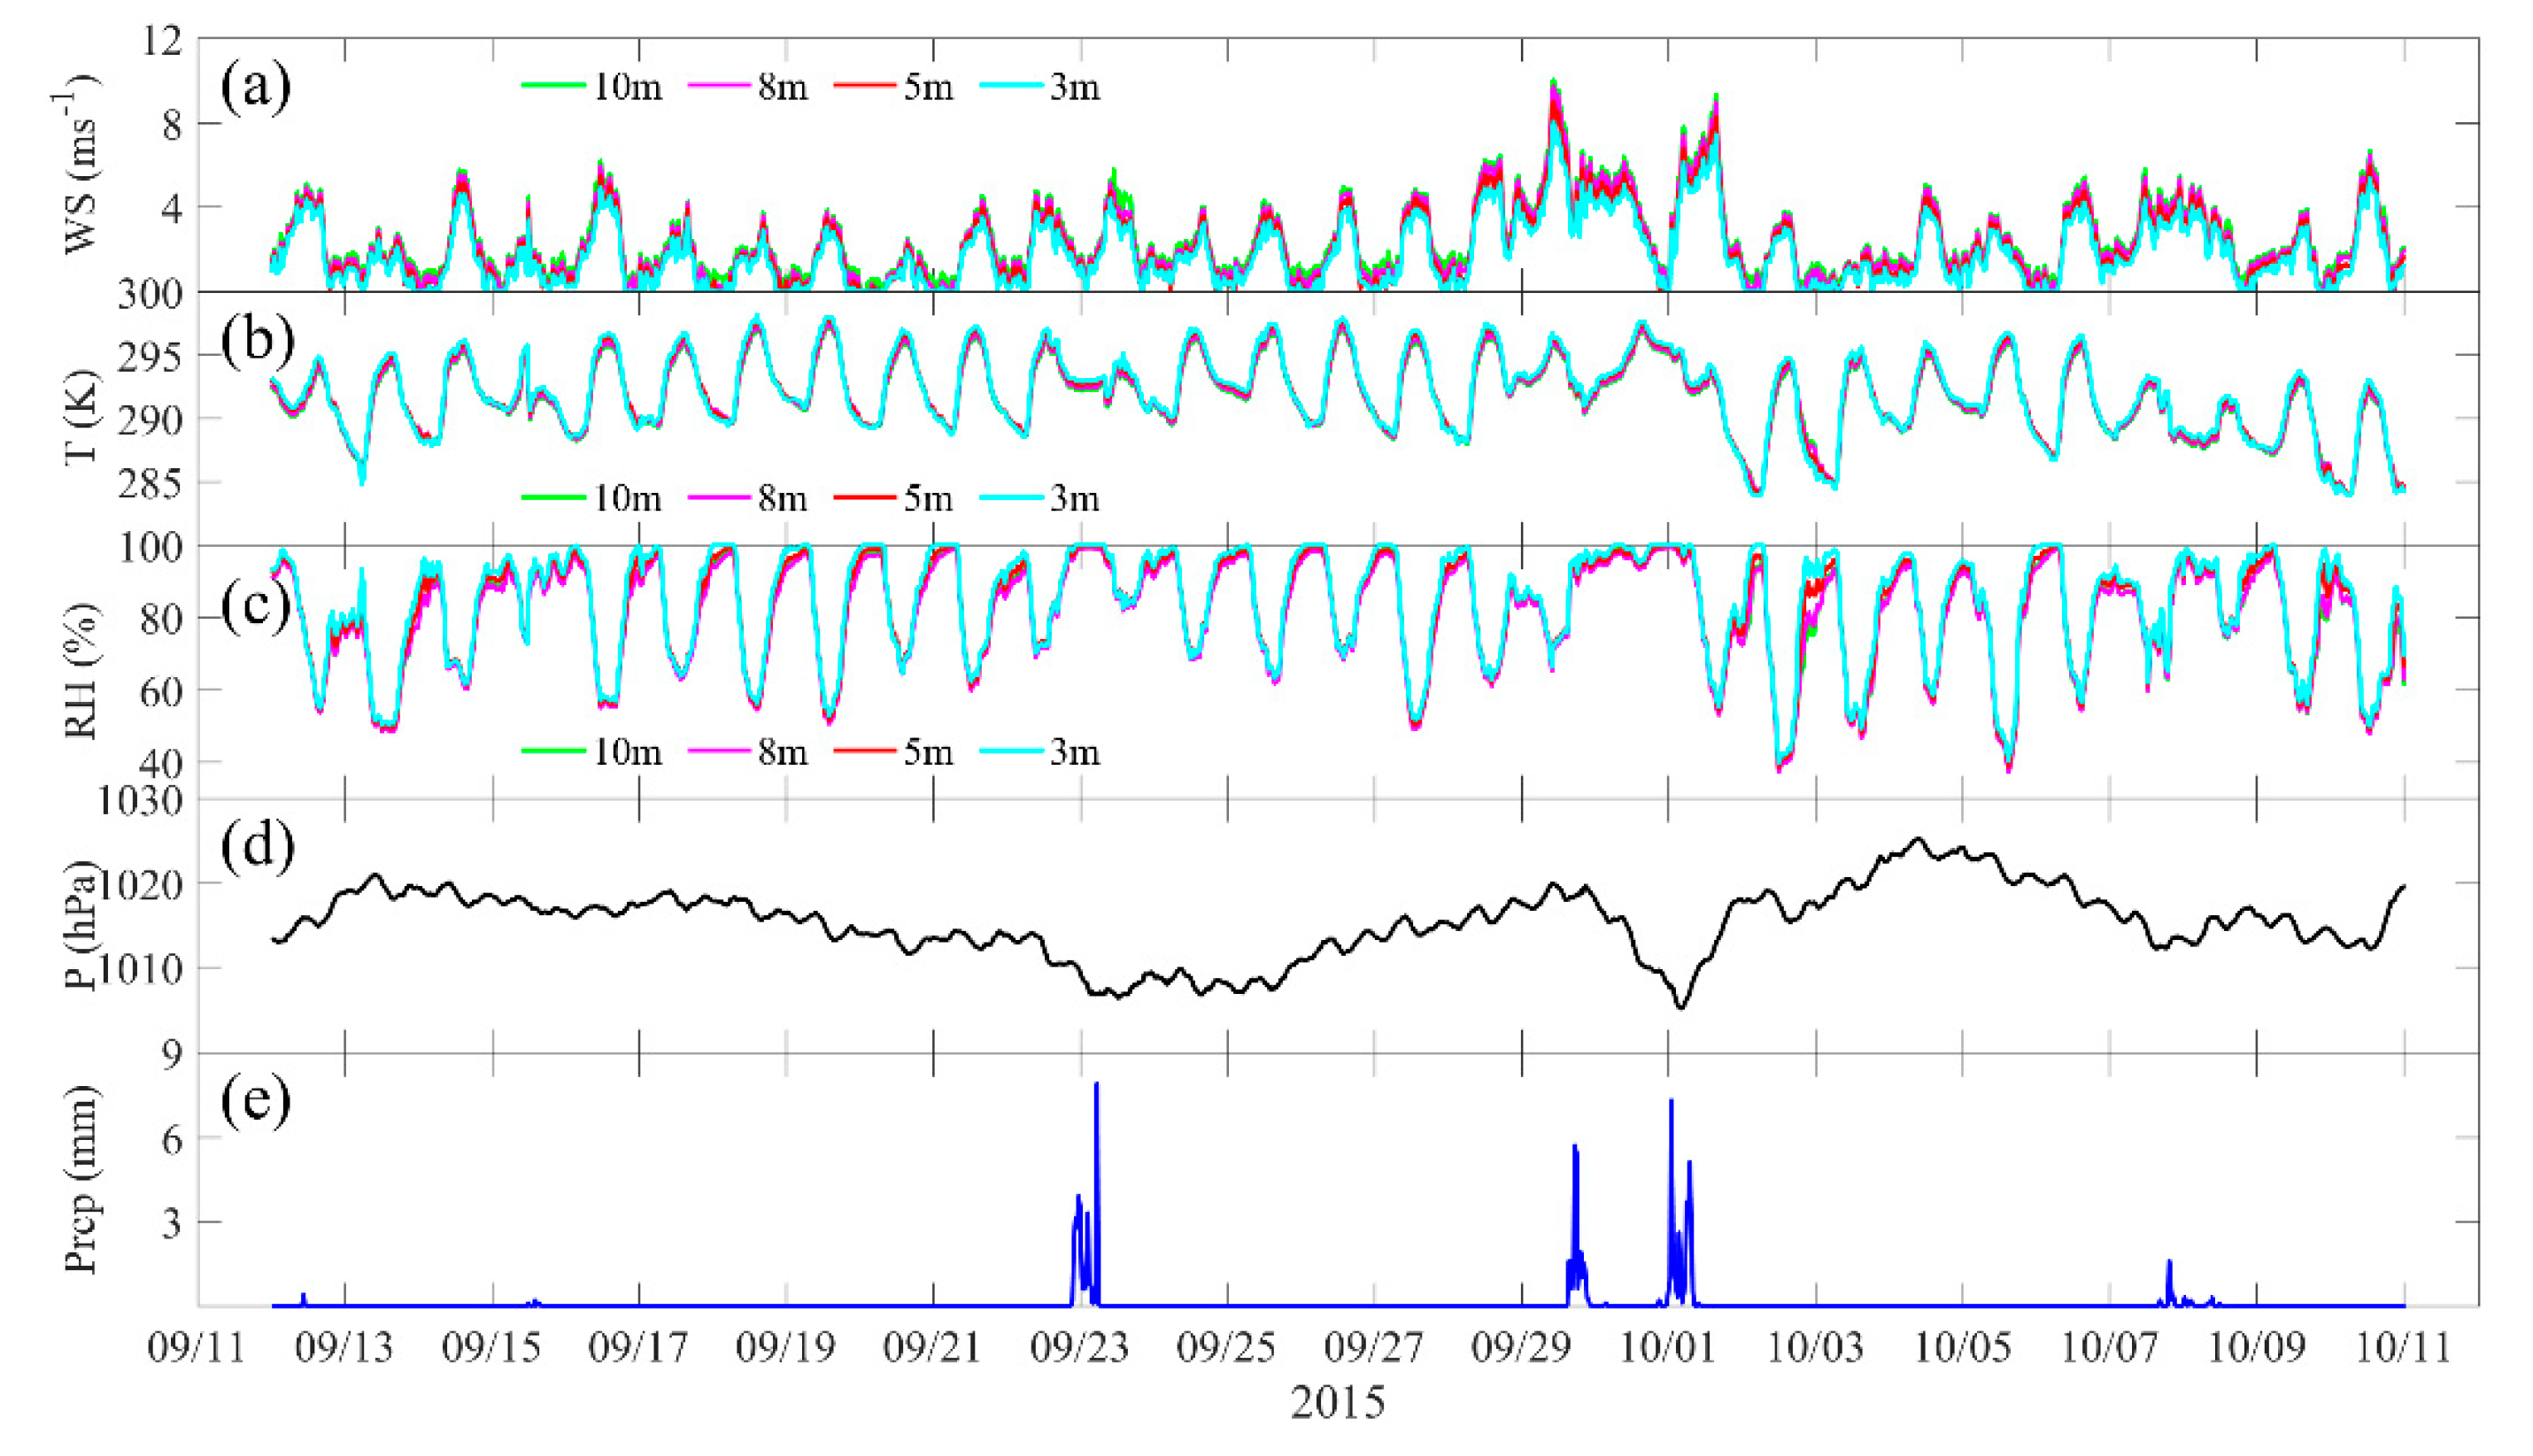Click the 1030 tick on pressure axis

click(x=141, y=802)
